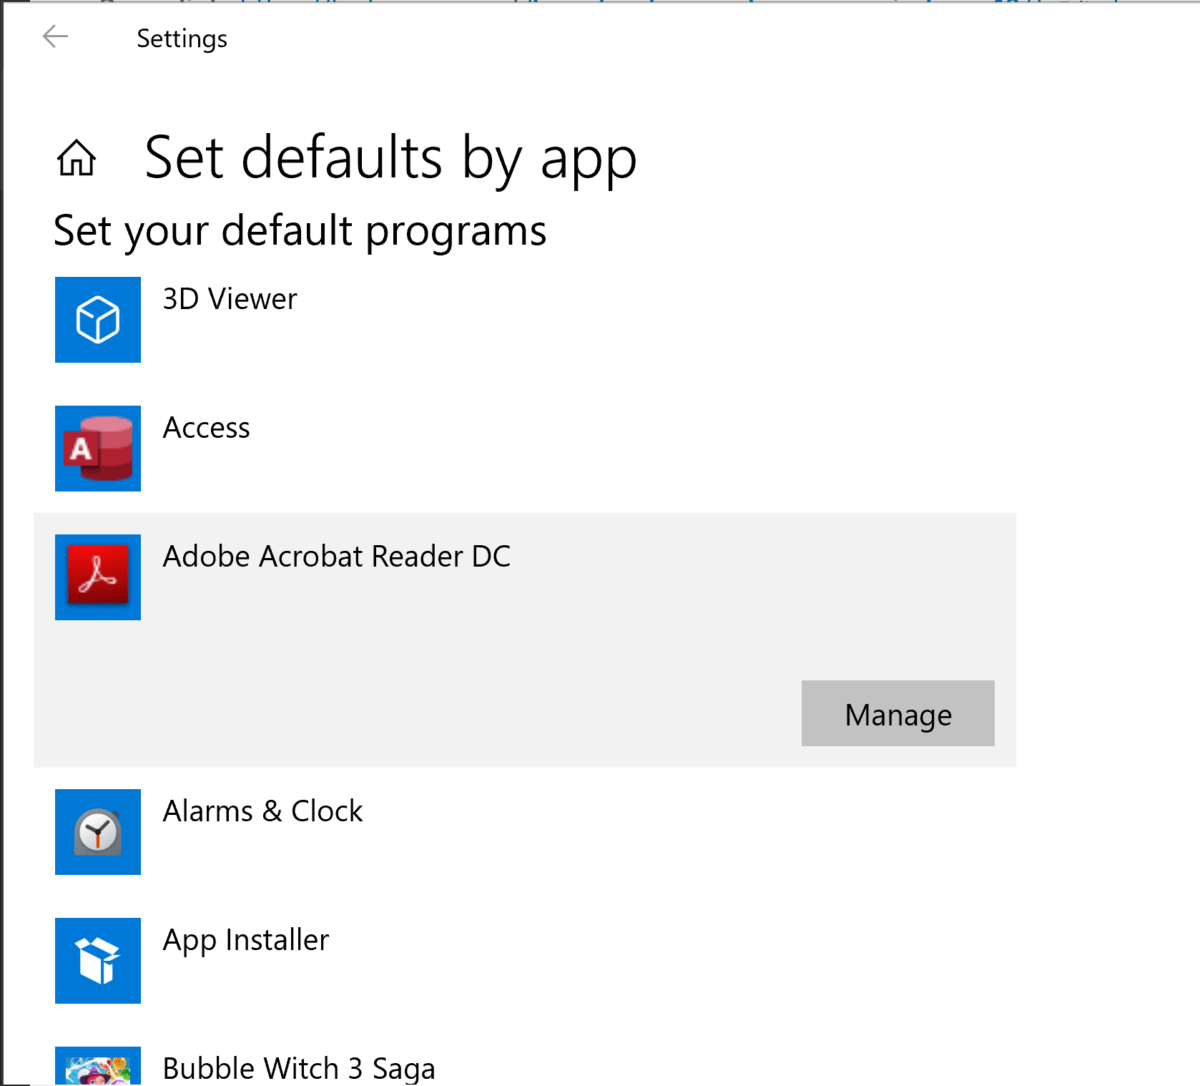Open Manage for Adobe Acrobat Reader DC

(x=898, y=714)
